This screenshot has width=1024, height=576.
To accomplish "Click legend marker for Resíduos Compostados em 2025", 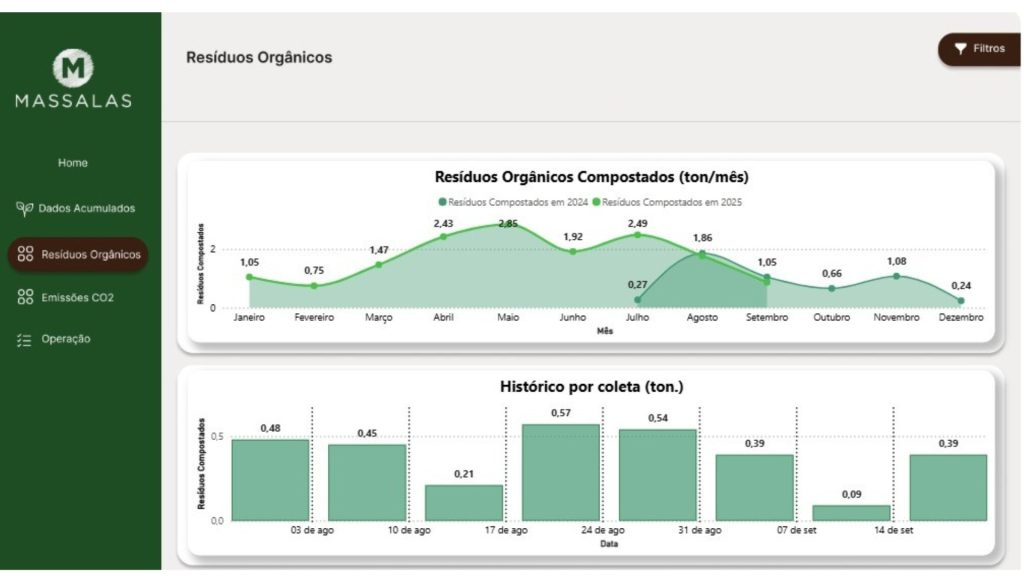I will coord(596,202).
